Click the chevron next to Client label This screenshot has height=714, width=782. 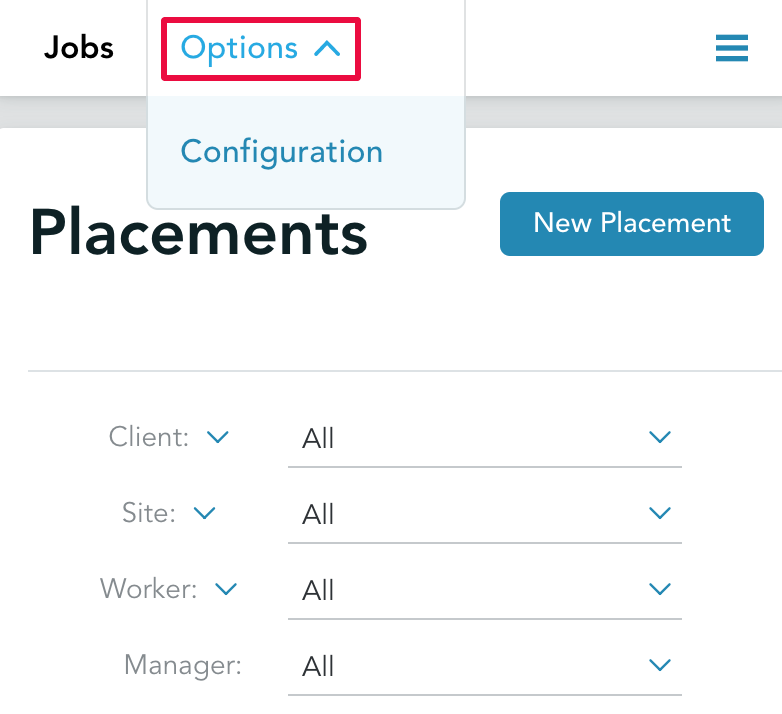[x=218, y=437]
